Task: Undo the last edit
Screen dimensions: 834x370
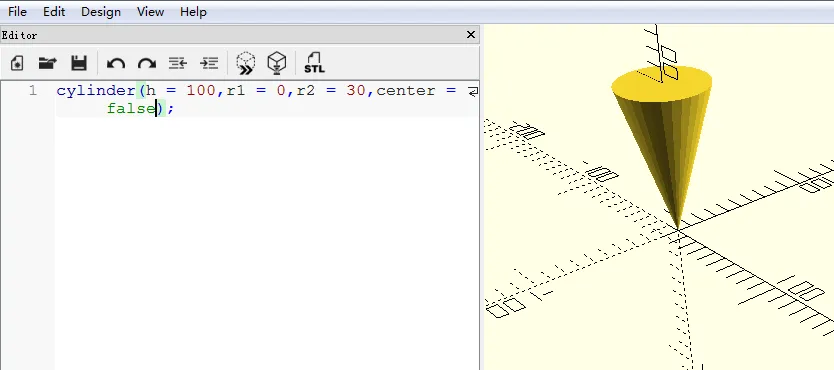Action: [115, 64]
